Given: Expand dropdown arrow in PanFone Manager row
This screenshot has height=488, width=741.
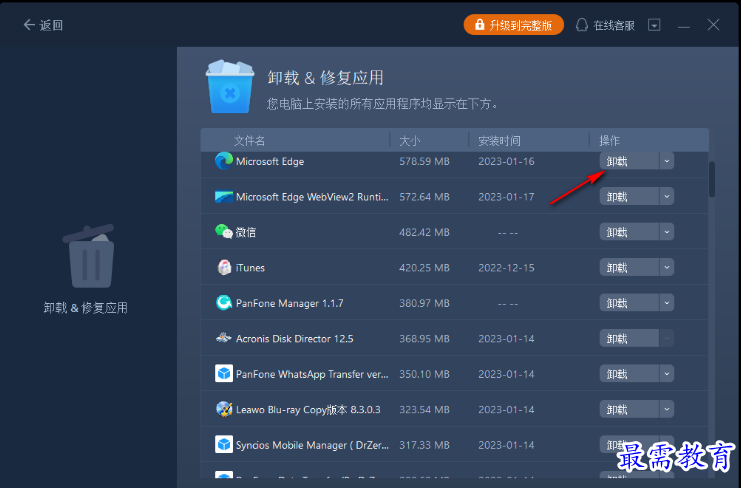Looking at the screenshot, I should pyautogui.click(x=667, y=303).
